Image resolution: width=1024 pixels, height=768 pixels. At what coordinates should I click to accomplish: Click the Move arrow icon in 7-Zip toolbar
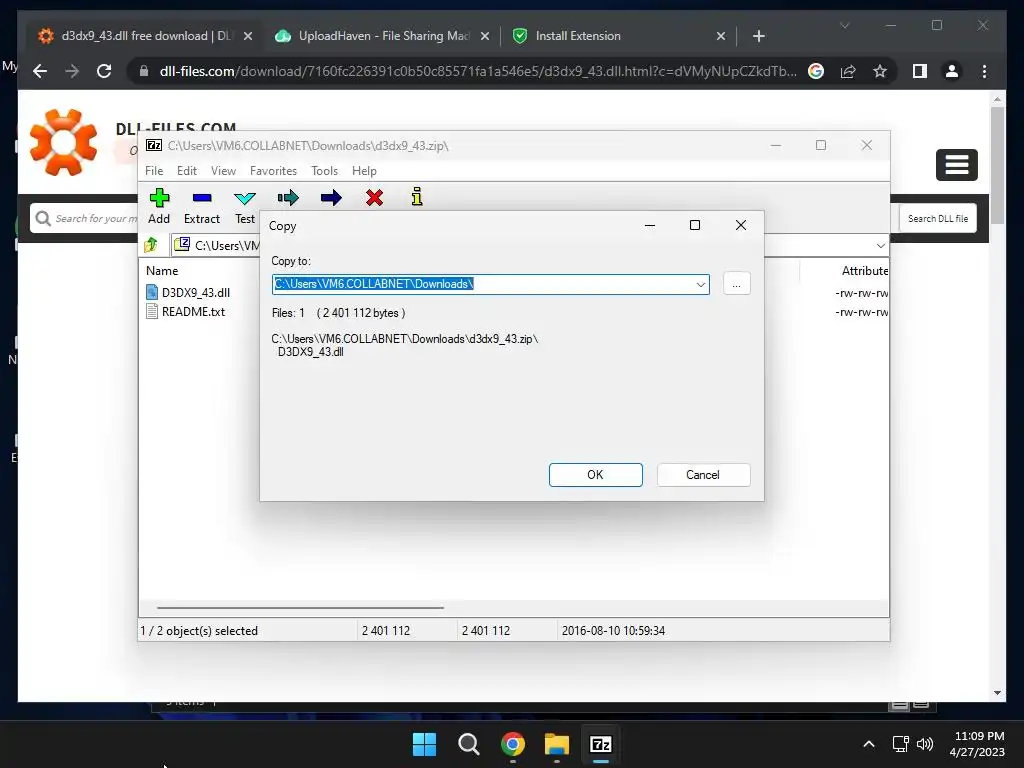point(331,198)
